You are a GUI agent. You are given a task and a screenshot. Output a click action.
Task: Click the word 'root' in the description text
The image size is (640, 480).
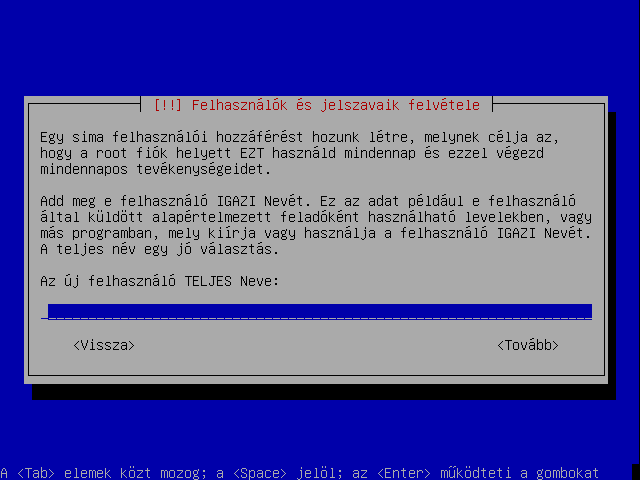pos(112,153)
